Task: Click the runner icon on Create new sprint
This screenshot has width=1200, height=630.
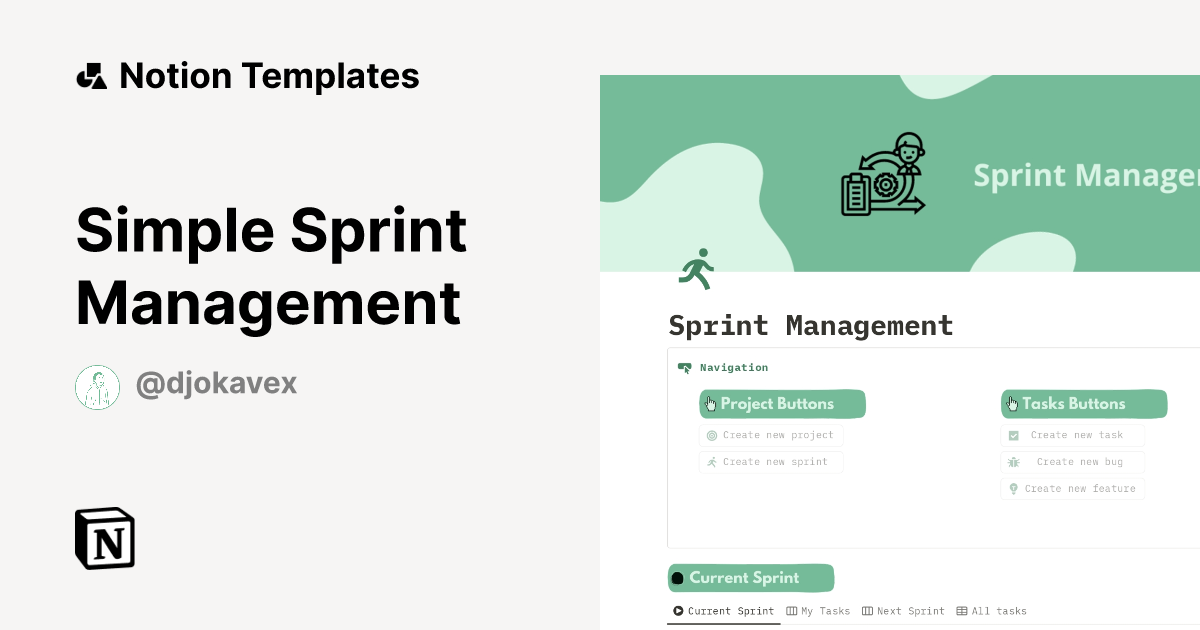Action: pos(712,461)
